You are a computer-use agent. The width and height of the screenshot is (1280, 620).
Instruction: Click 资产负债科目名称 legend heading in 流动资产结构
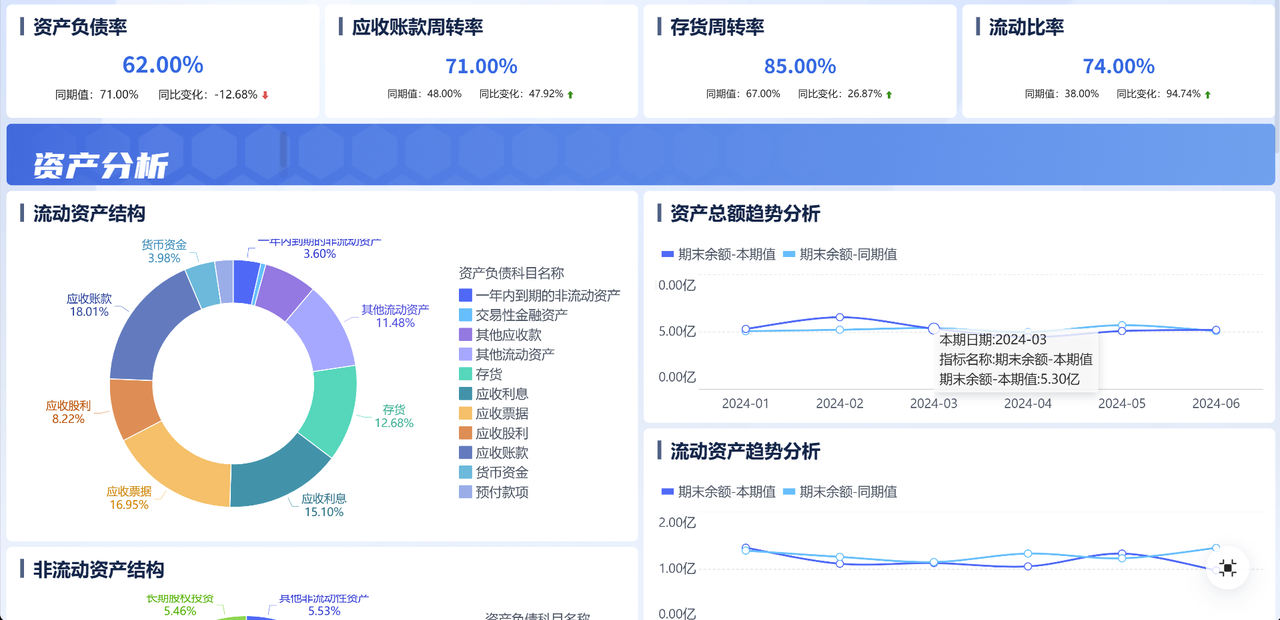[511, 272]
